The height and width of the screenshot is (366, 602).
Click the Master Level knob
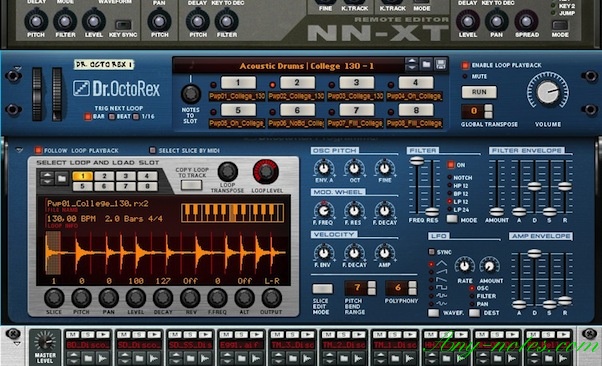[x=45, y=341]
